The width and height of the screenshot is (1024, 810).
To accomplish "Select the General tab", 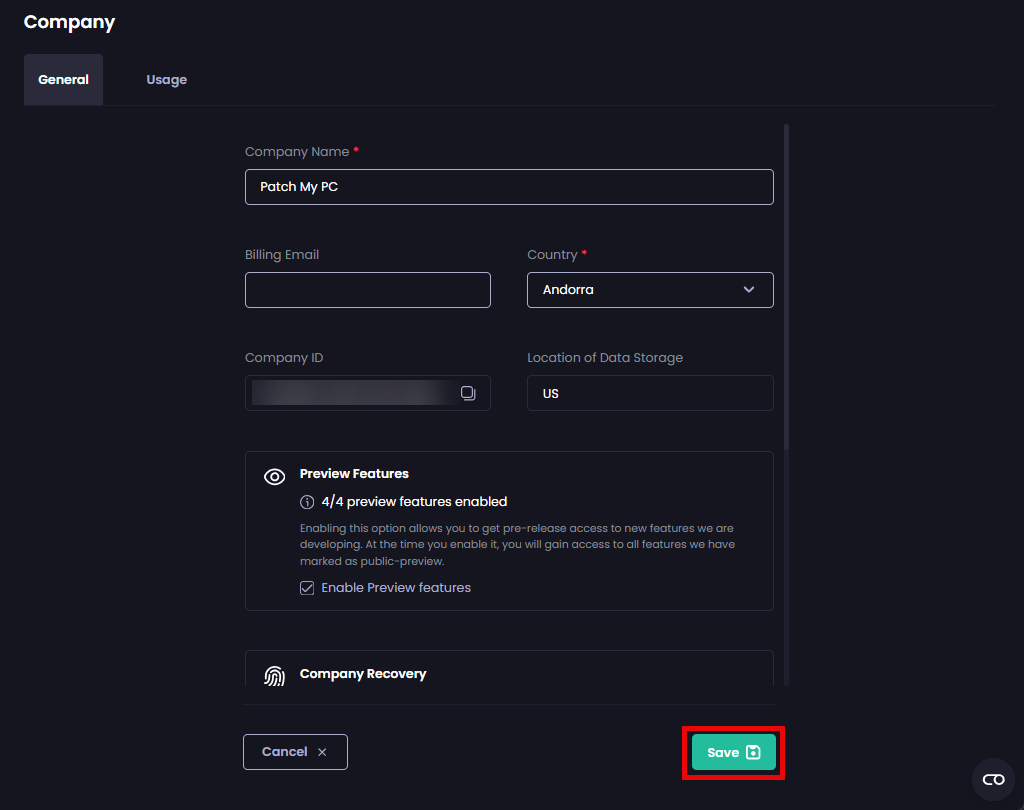I will [x=63, y=79].
